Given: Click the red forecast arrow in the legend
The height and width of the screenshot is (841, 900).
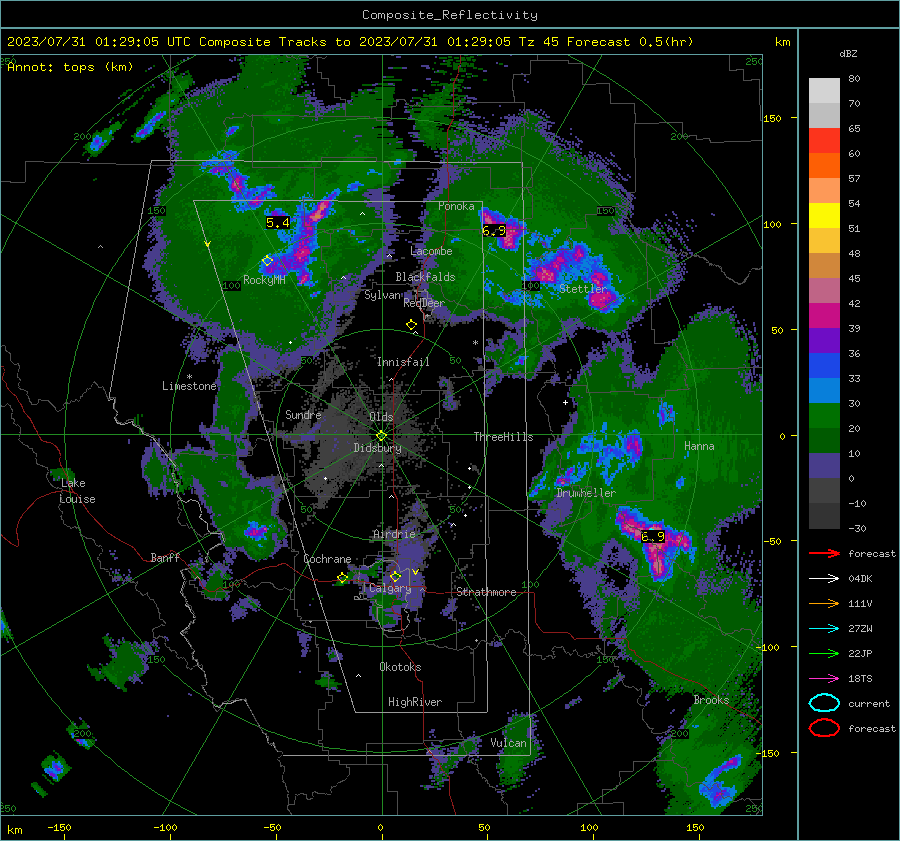Looking at the screenshot, I should [x=824, y=553].
